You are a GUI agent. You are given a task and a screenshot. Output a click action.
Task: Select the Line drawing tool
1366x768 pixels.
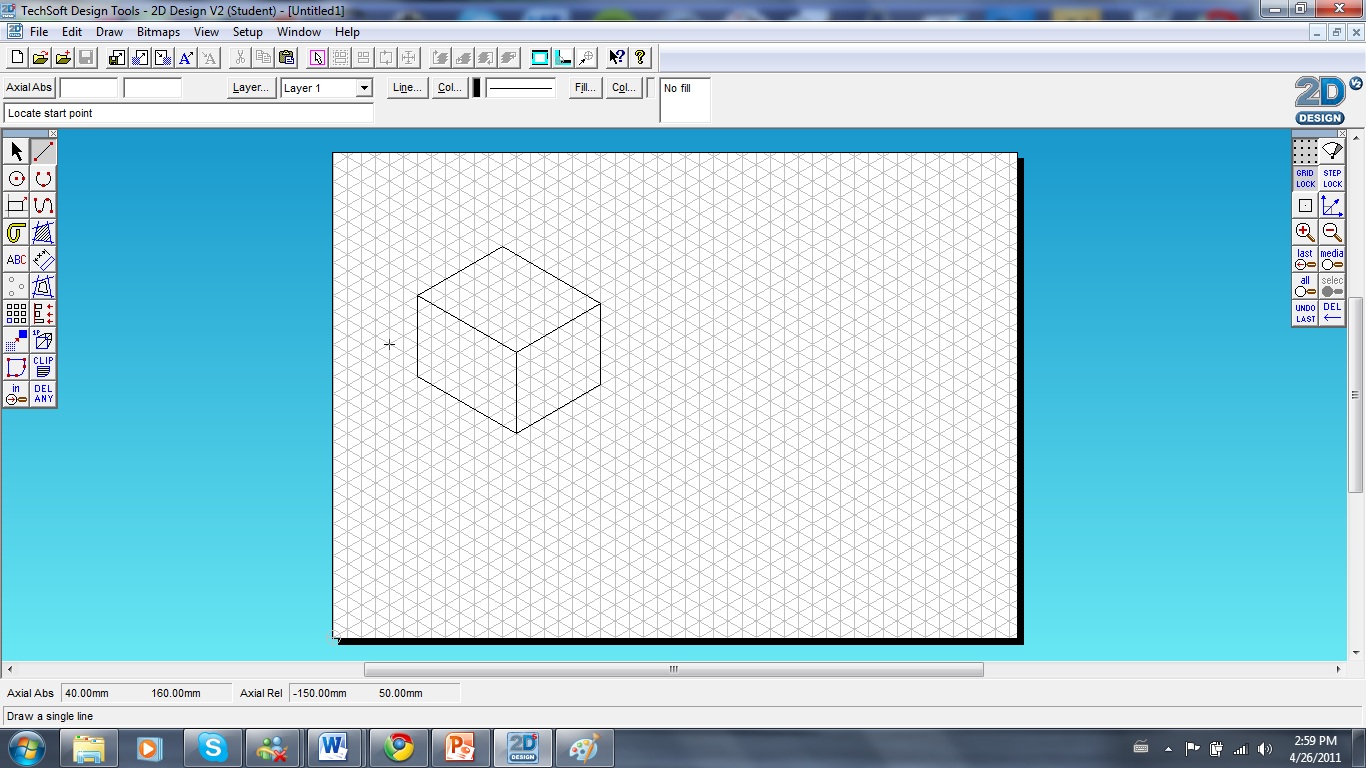coord(42,150)
